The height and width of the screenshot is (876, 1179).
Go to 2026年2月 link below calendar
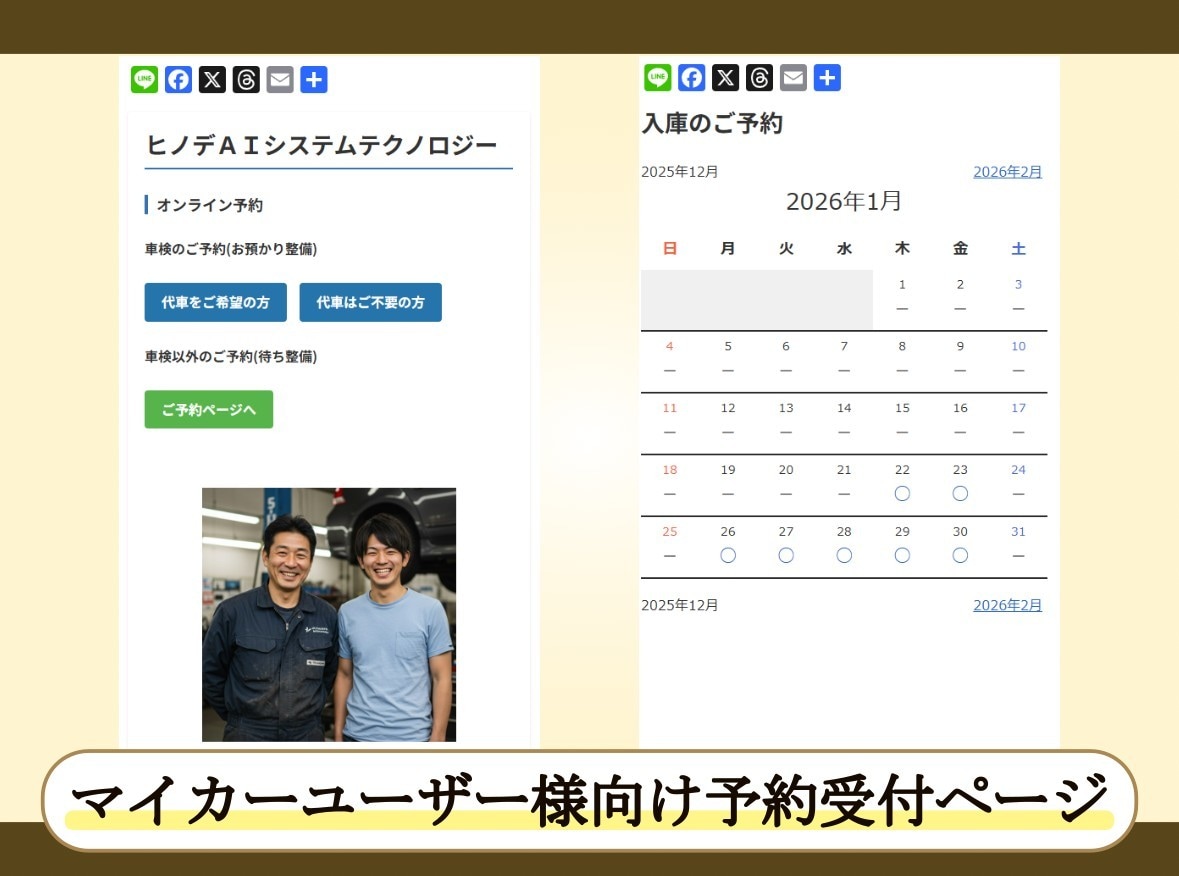tap(1007, 605)
